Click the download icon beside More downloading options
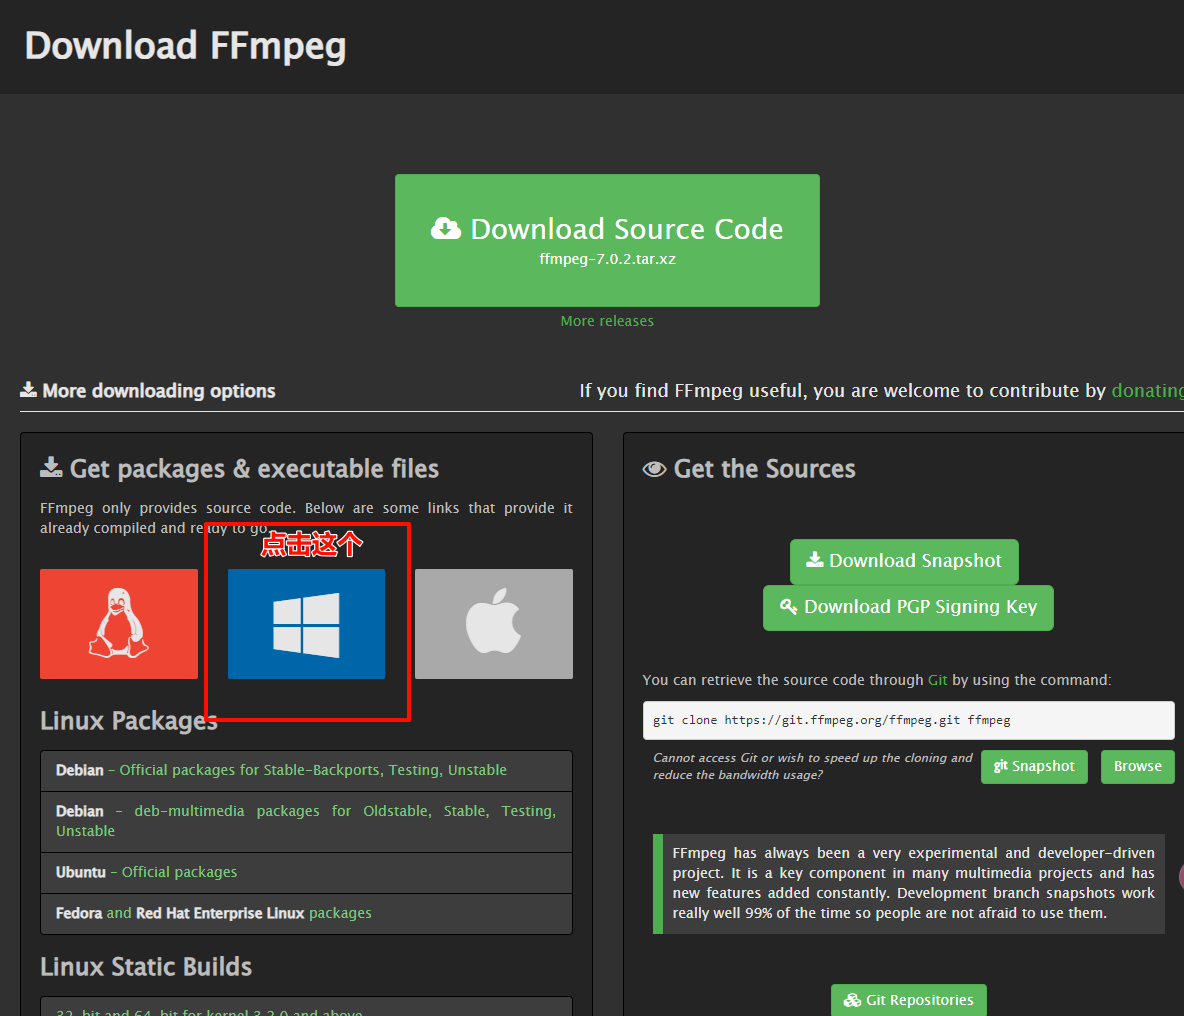 (28, 389)
